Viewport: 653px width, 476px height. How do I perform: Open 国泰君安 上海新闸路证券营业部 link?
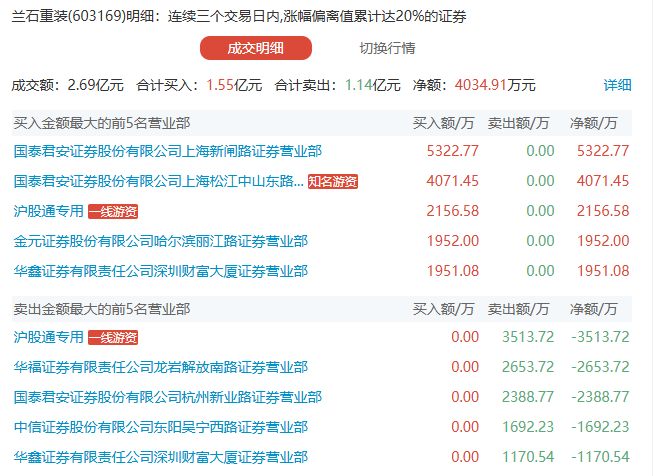[x=167, y=151]
